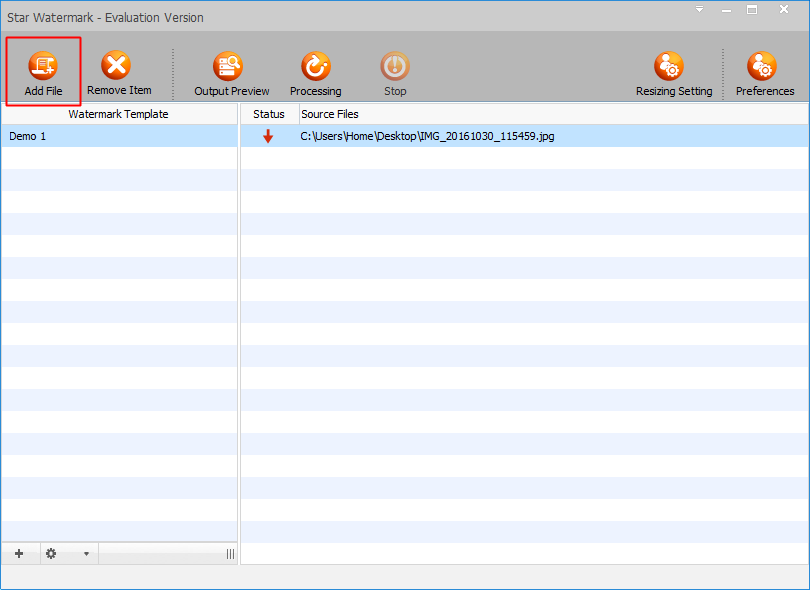Click the panel grip handle at bottom
Screen dimensions: 810x590
(x=230, y=554)
